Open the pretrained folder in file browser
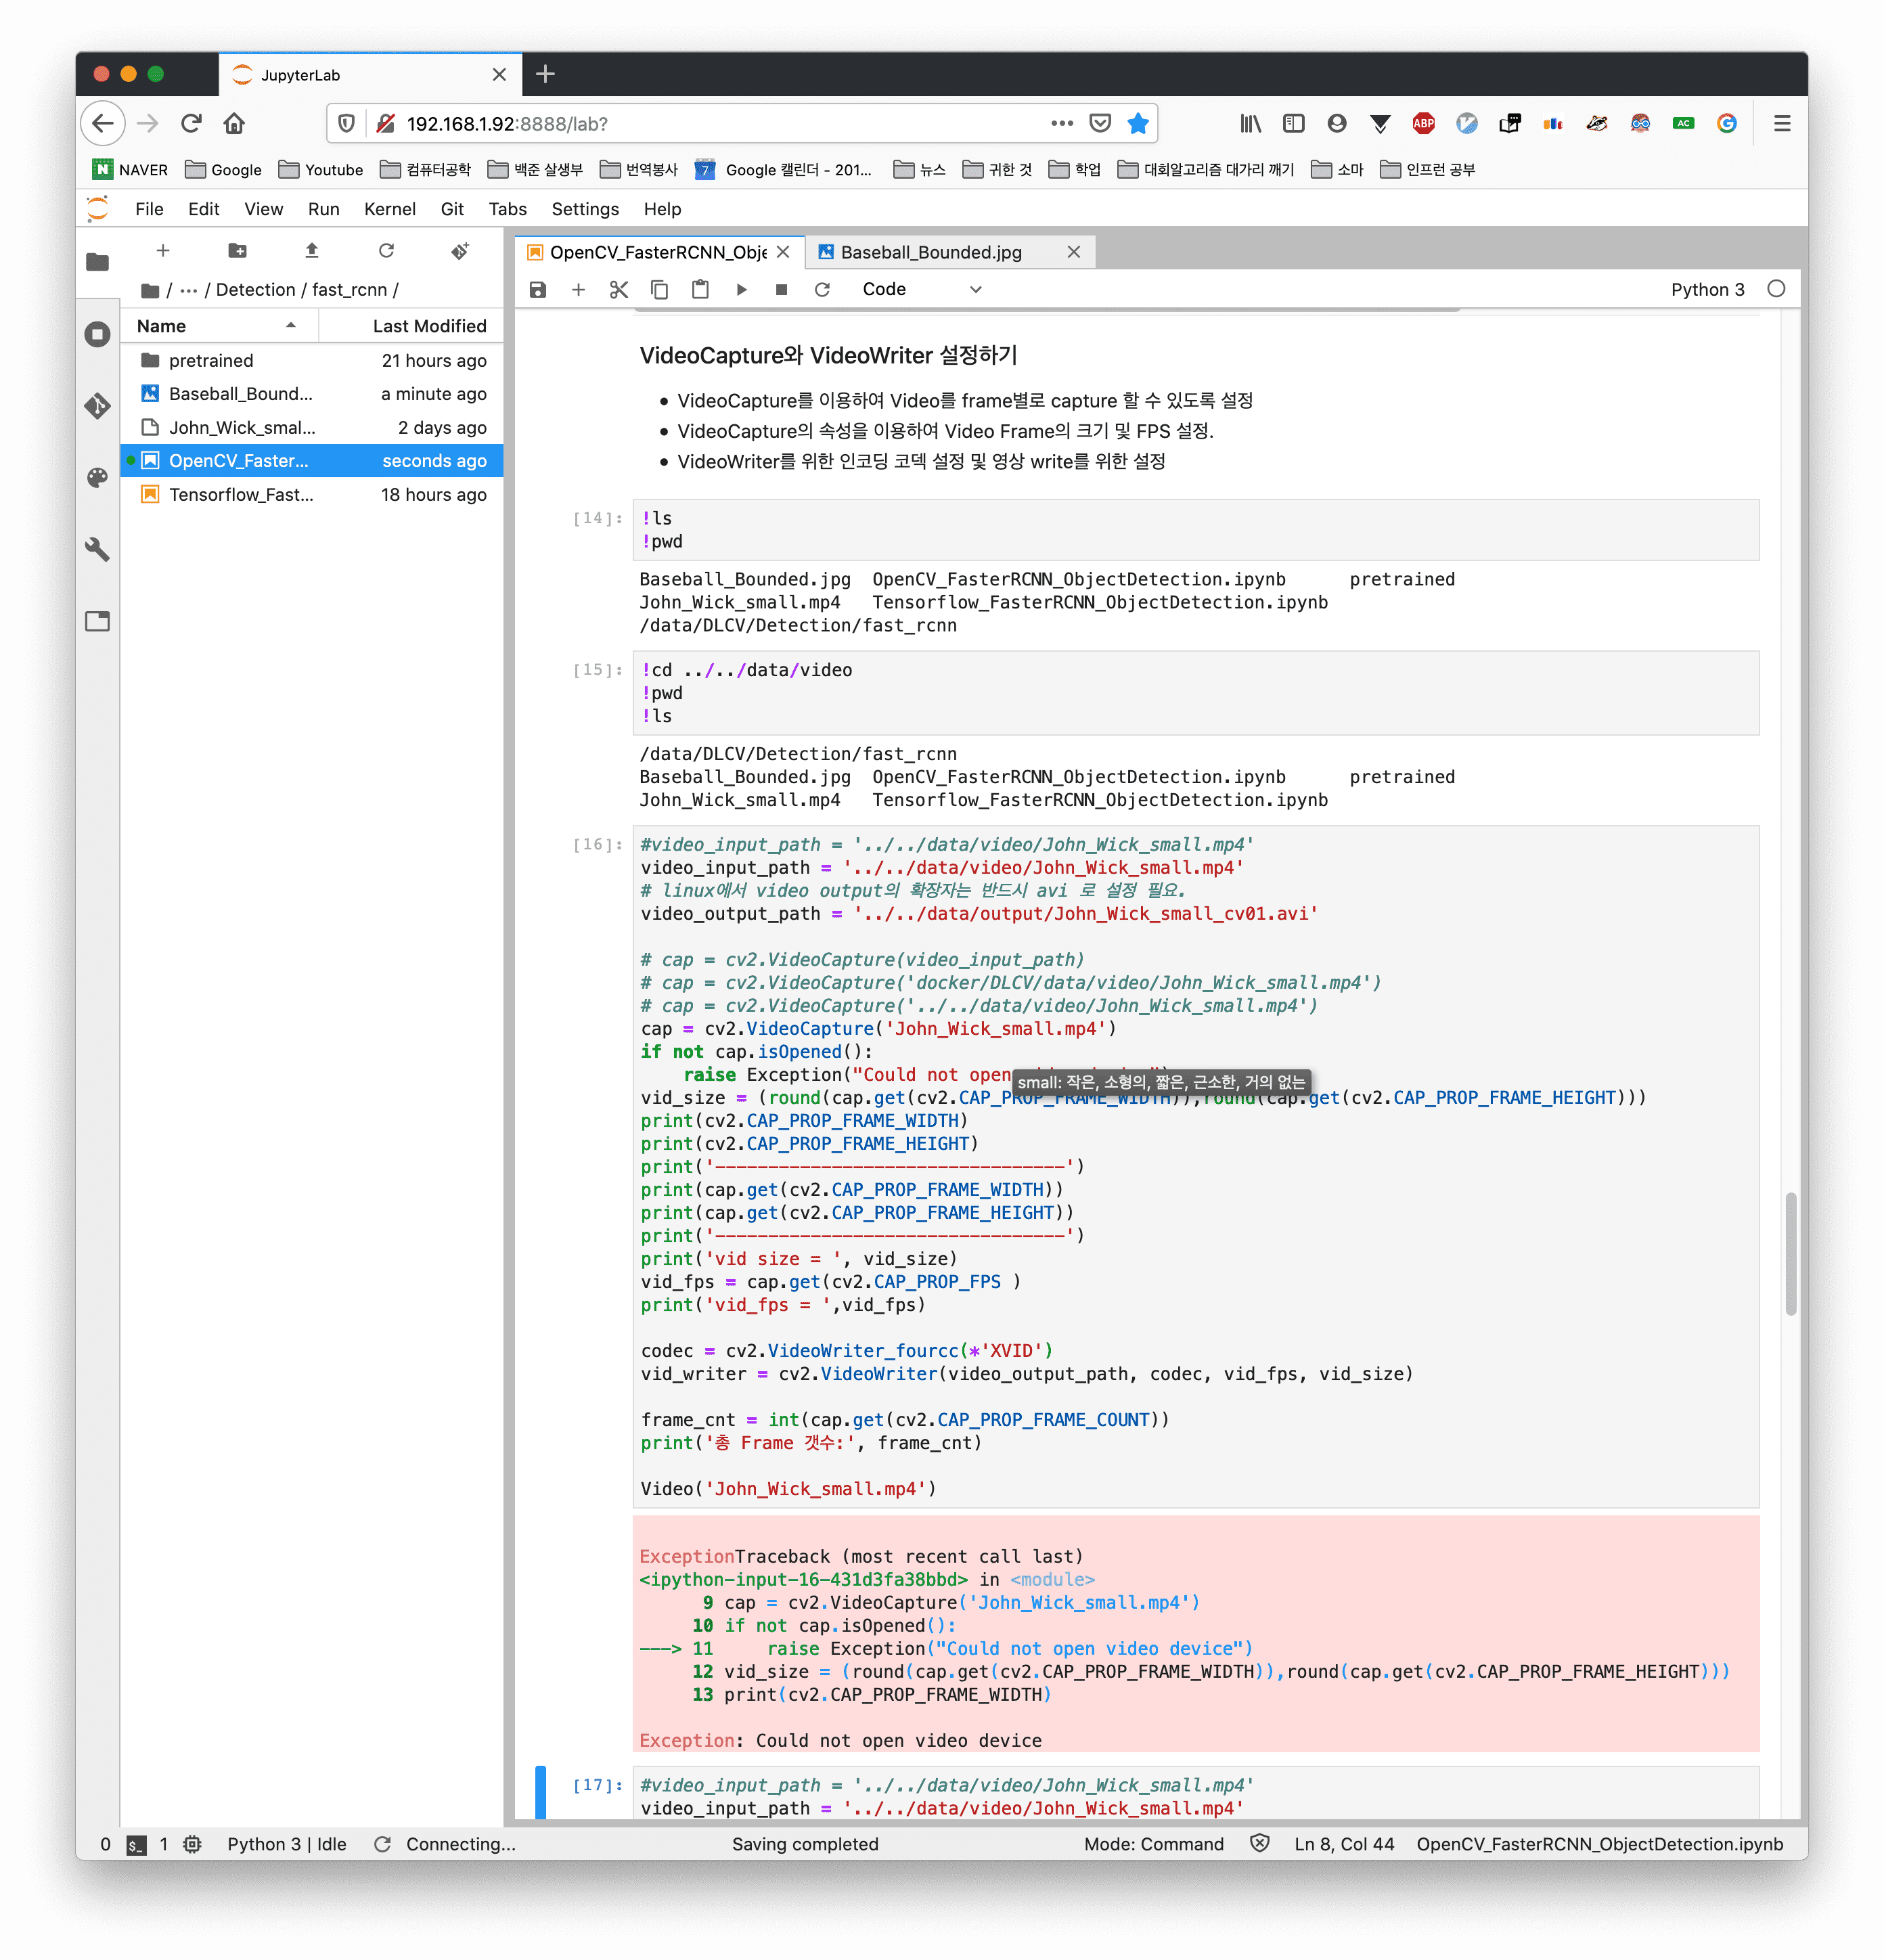Screen dimensions: 1884x1960 pos(211,361)
